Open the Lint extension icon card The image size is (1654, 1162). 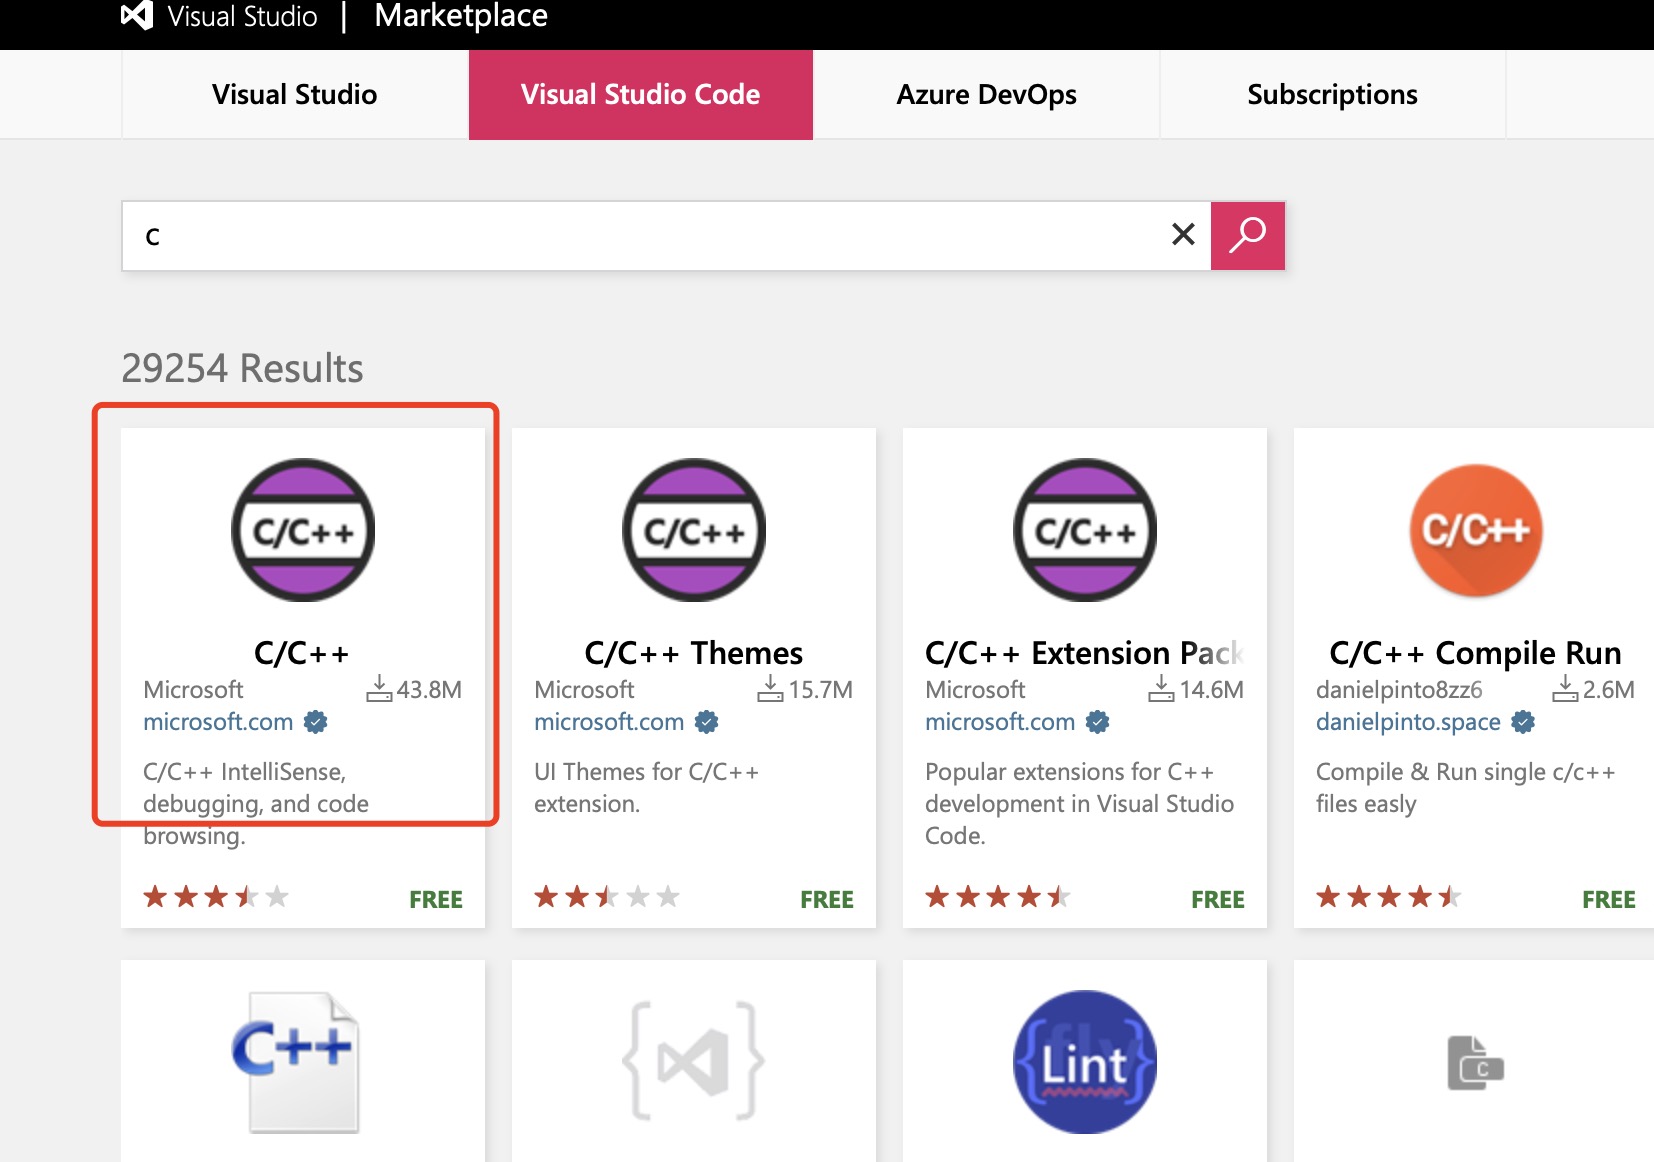pyautogui.click(x=1085, y=1062)
